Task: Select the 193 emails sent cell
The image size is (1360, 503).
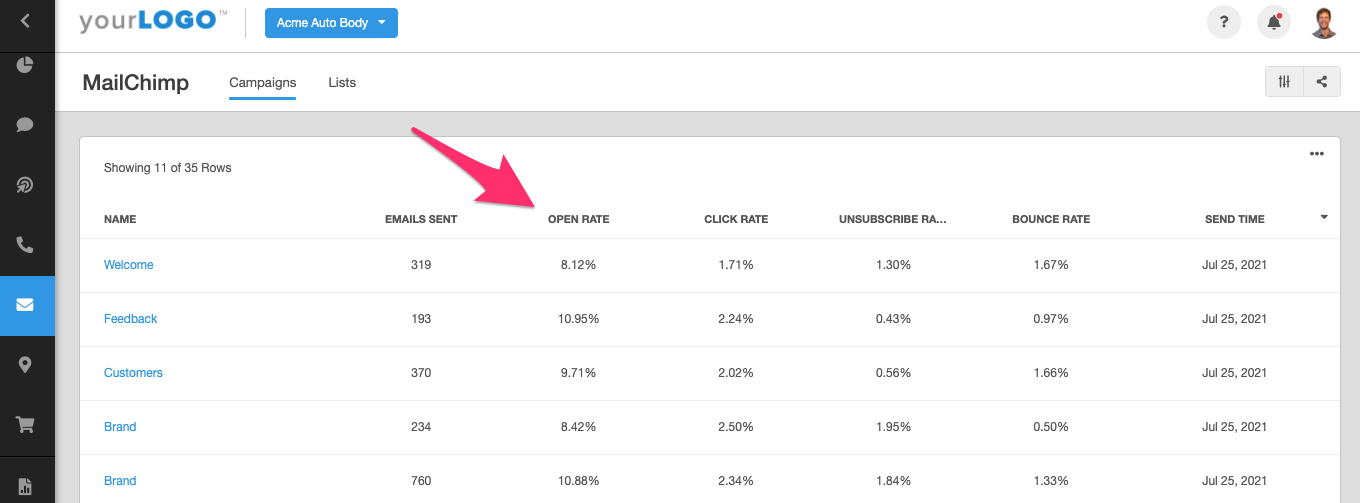Action: coord(421,319)
